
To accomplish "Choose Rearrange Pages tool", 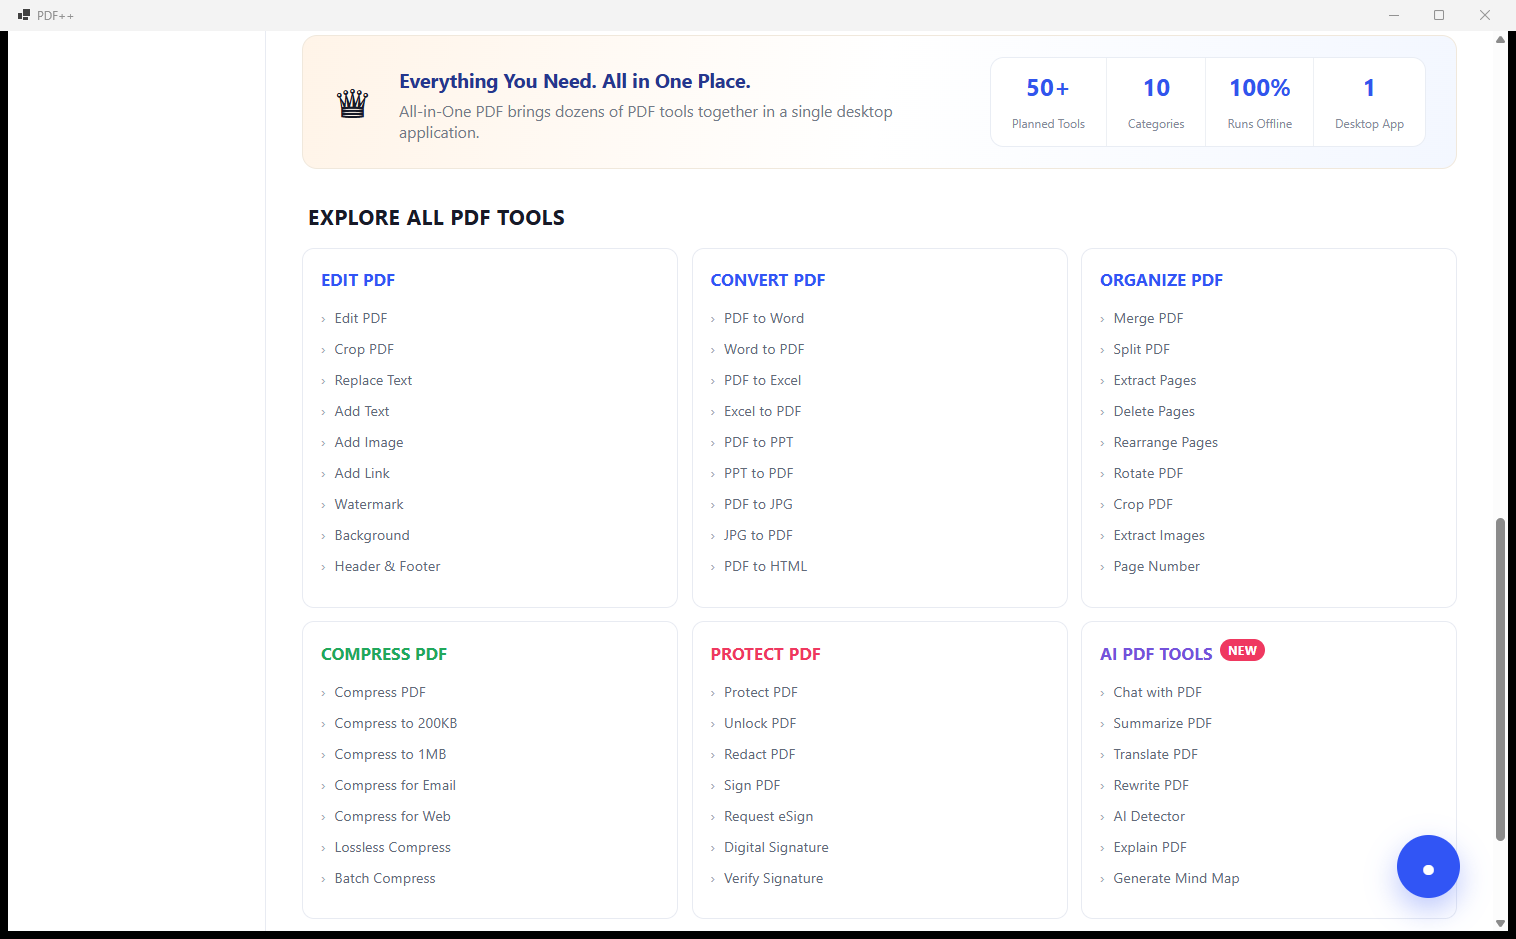I will pyautogui.click(x=1166, y=442).
